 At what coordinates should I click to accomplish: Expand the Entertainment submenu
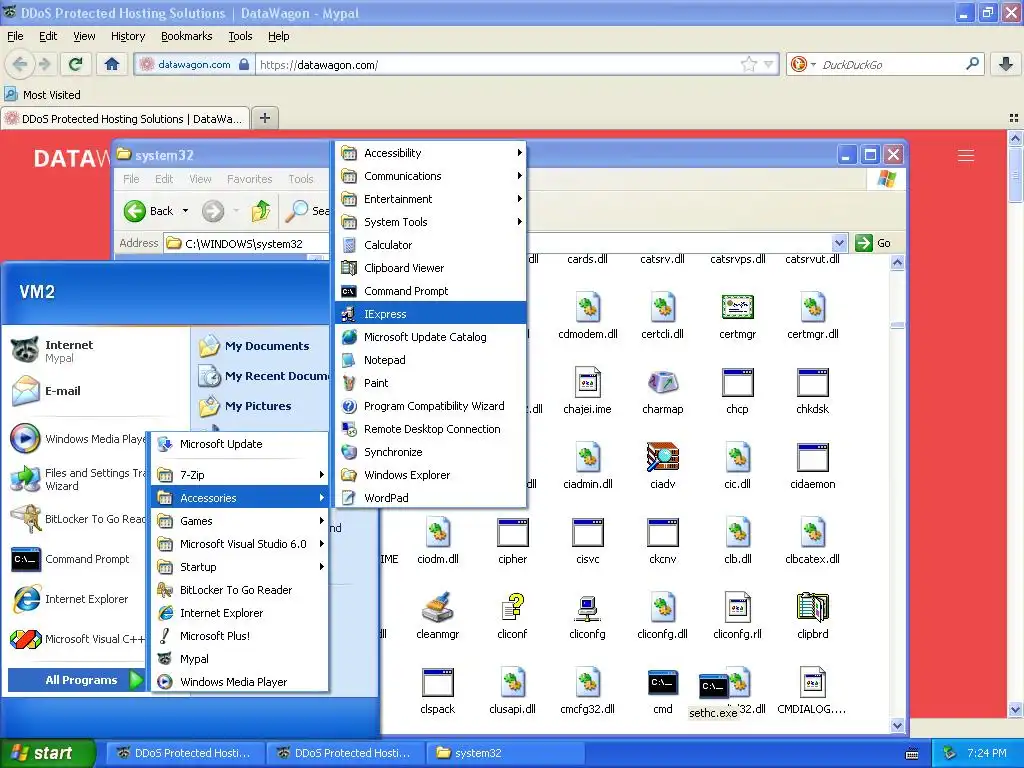coord(430,199)
